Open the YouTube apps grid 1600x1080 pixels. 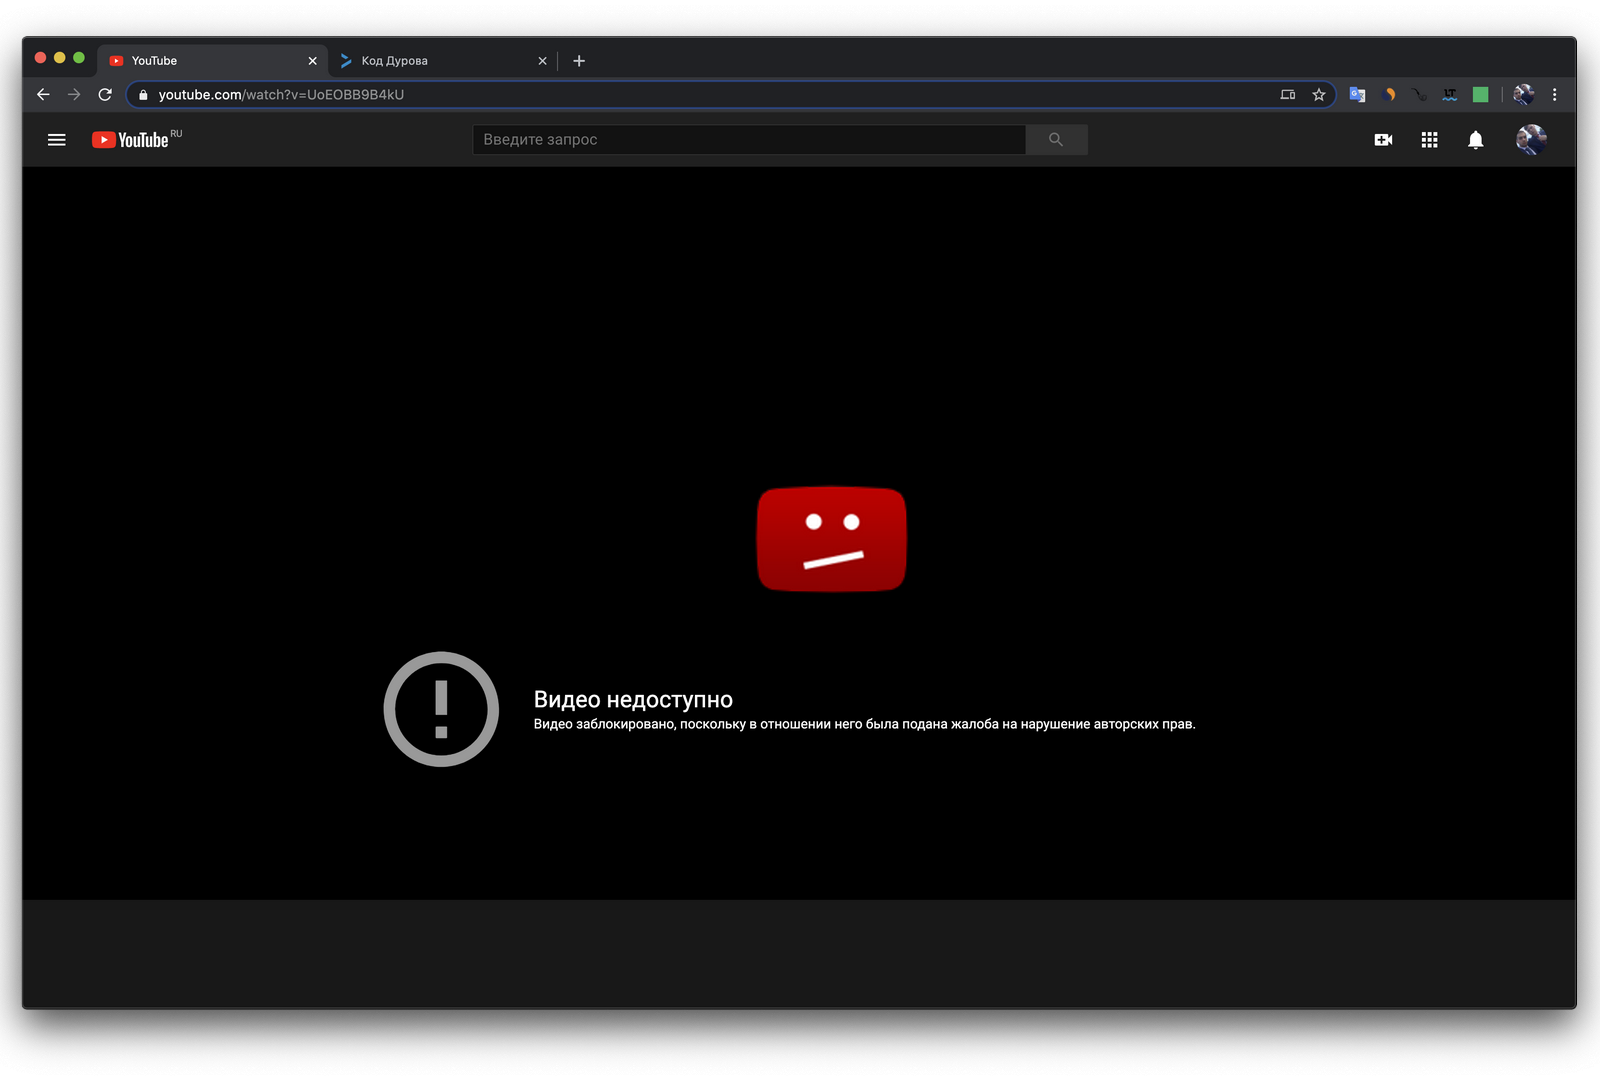(x=1429, y=140)
